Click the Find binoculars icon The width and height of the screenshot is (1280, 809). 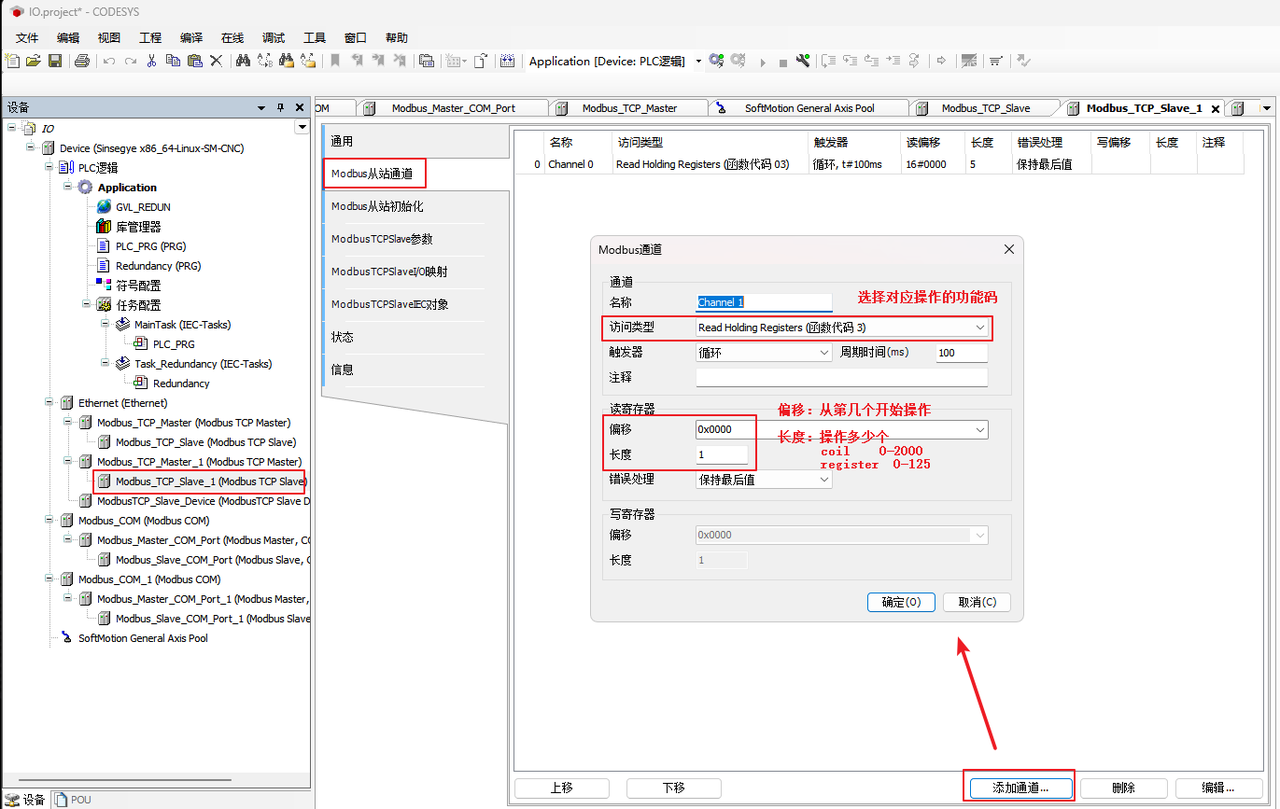[x=242, y=61]
